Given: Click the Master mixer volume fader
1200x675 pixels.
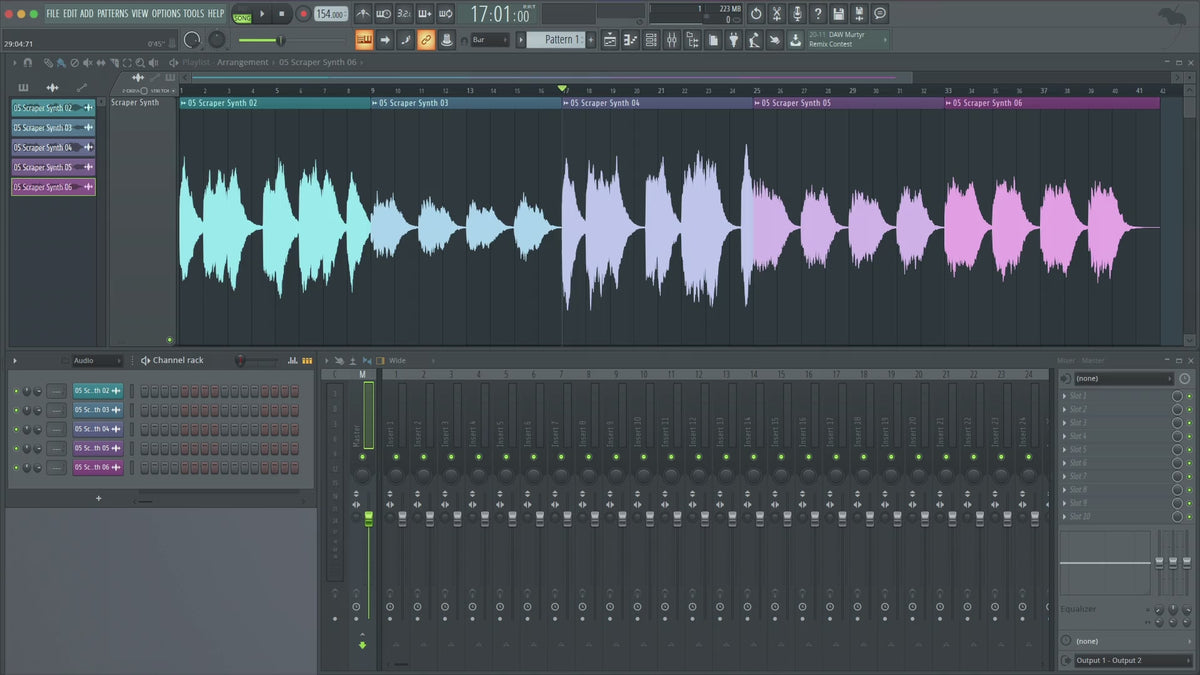Looking at the screenshot, I should 368,517.
